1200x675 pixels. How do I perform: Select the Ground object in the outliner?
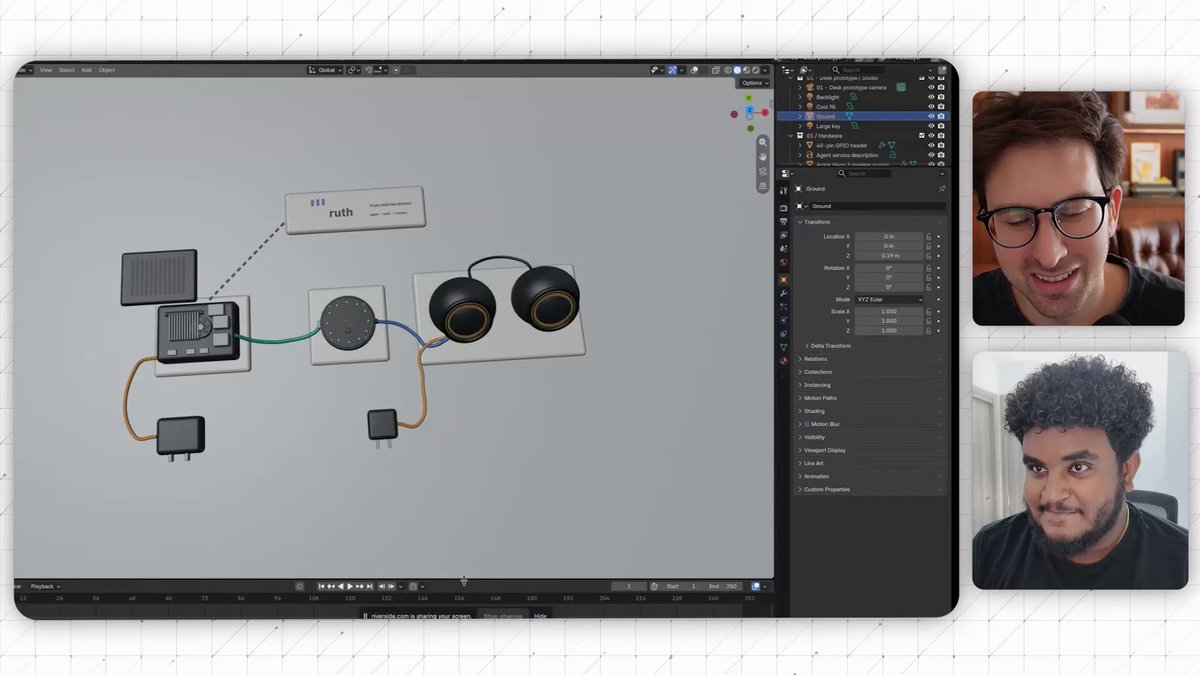tap(825, 116)
